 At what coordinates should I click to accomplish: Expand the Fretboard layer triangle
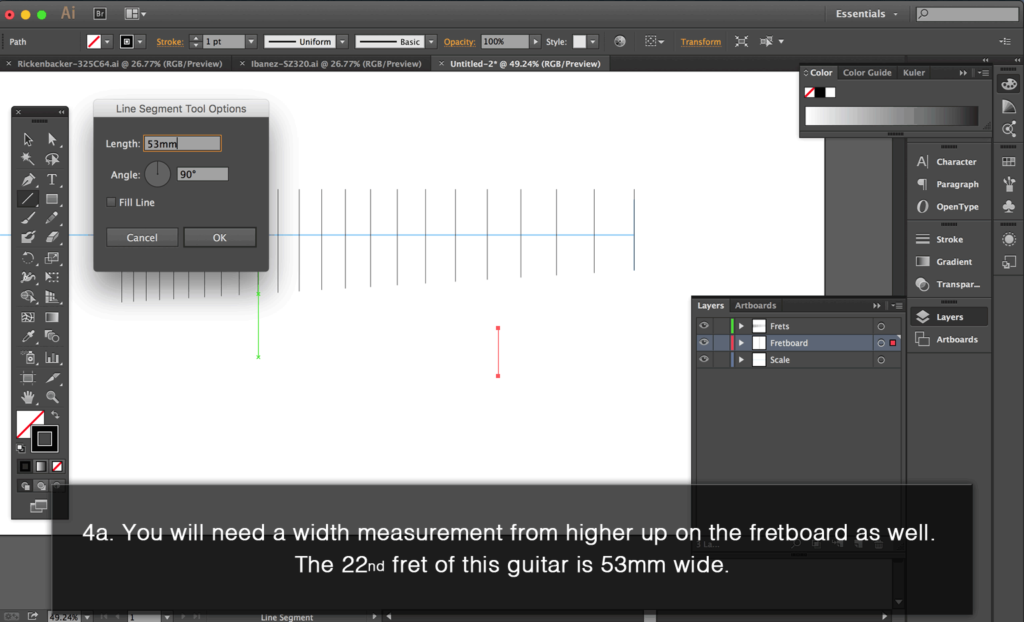click(x=741, y=343)
